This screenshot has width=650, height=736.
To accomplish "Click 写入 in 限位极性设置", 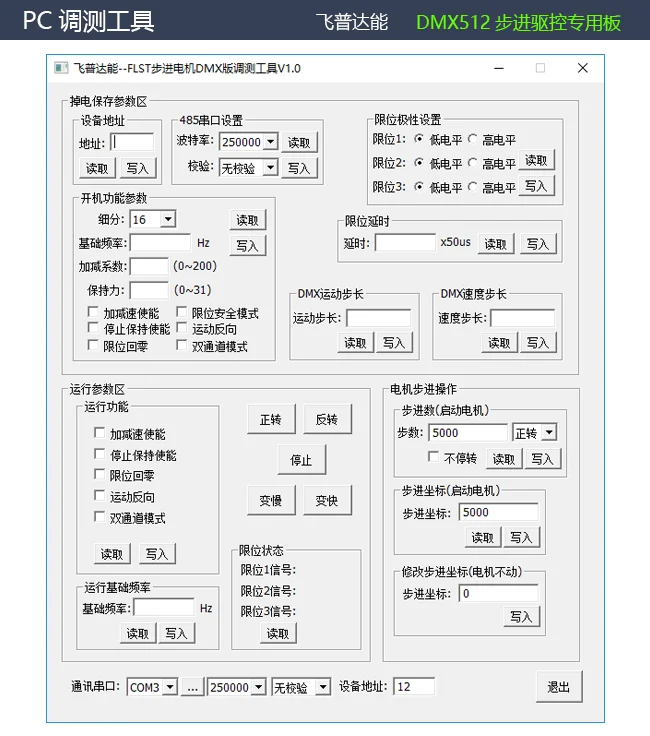I will (x=536, y=186).
